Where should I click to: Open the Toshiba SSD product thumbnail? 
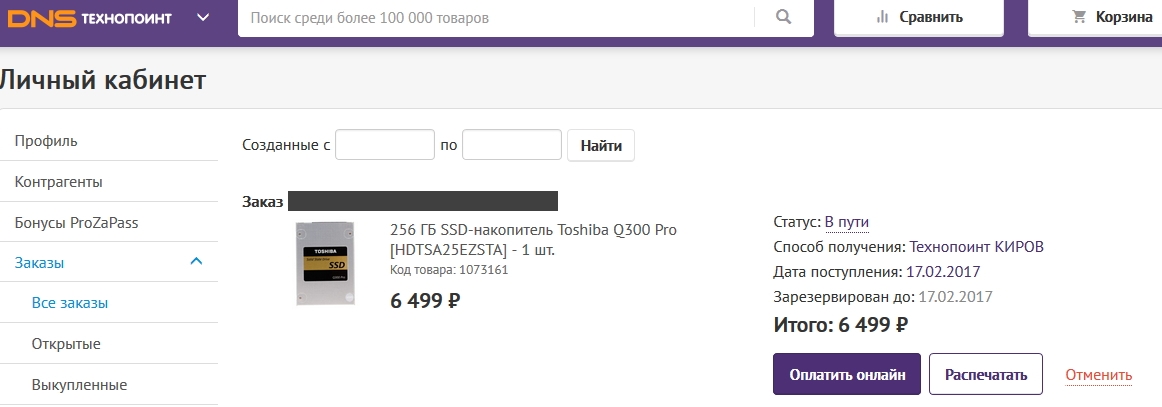(325, 263)
